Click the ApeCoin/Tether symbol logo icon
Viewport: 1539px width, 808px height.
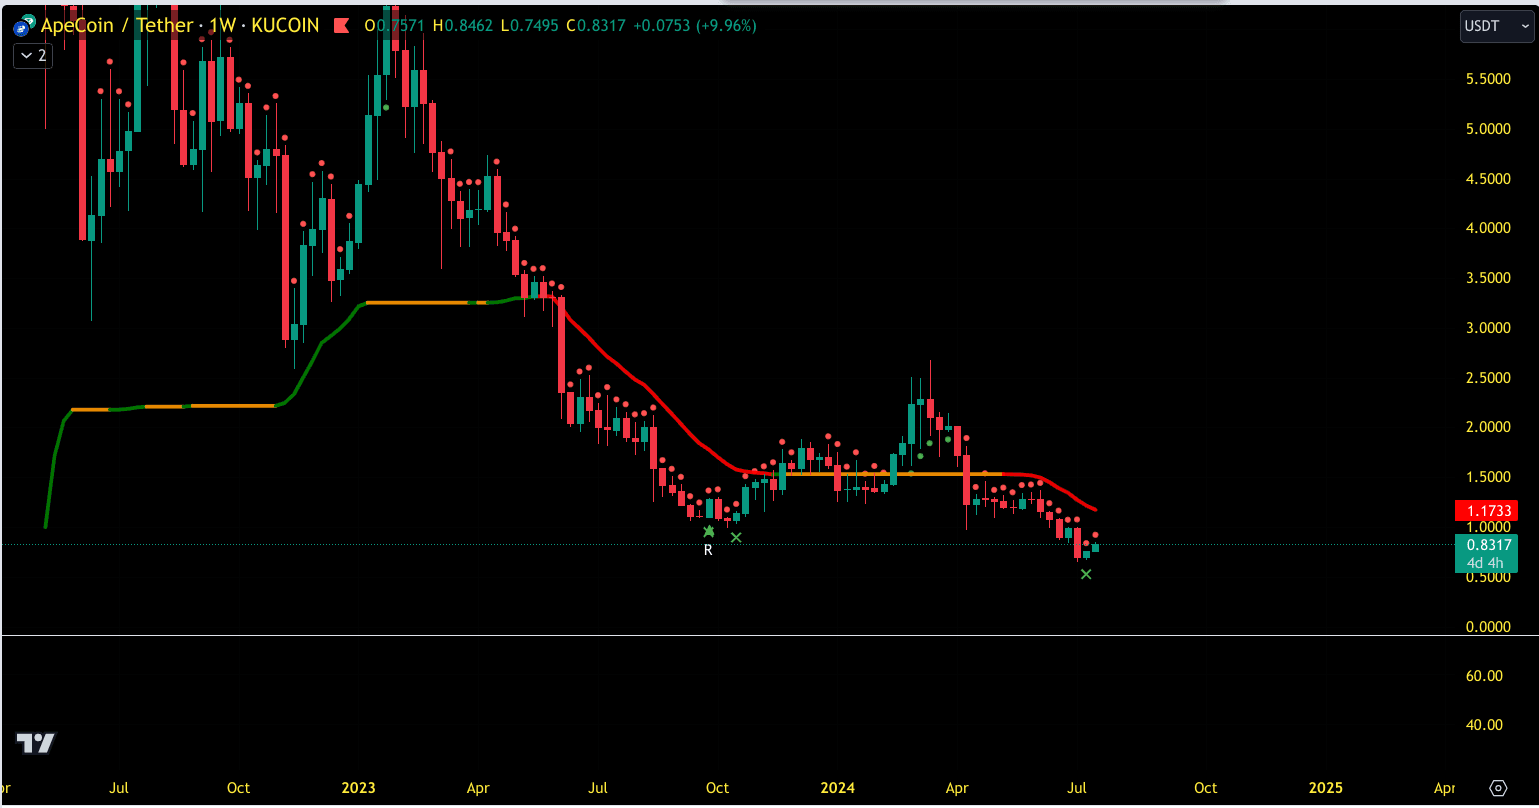point(24,26)
